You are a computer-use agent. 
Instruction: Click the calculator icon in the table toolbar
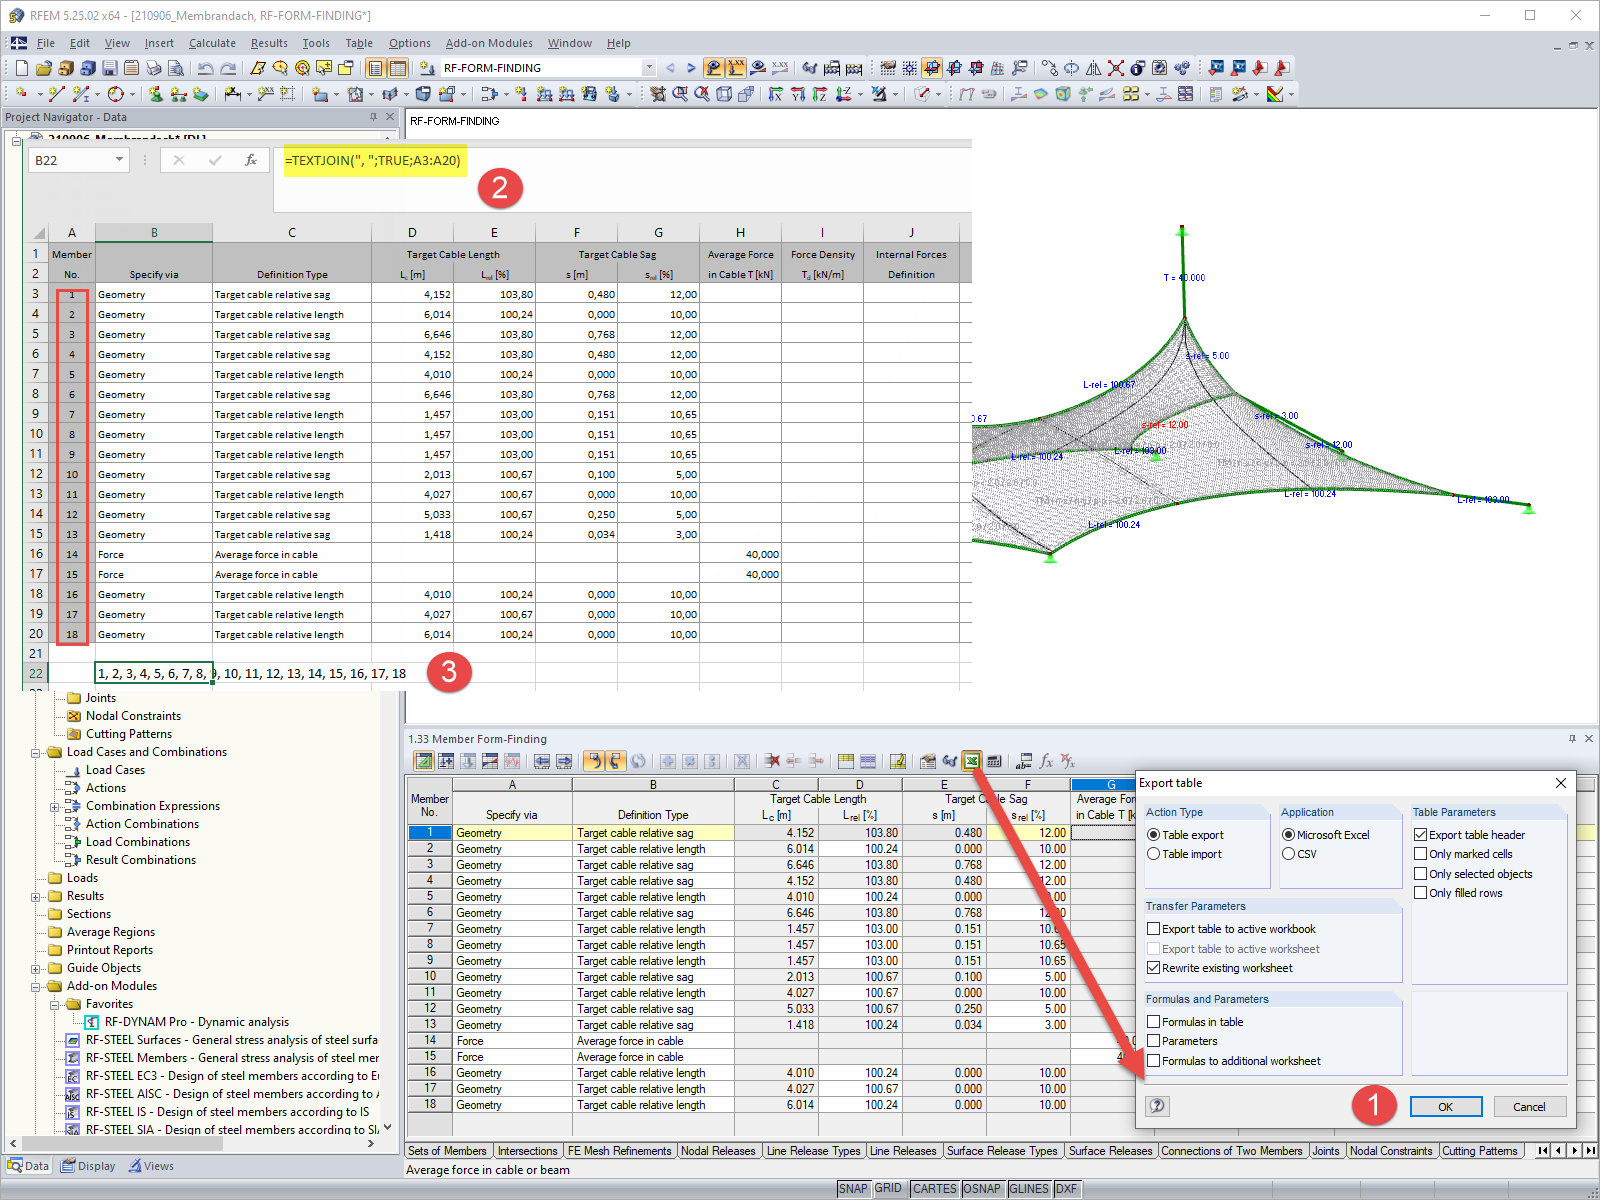[x=993, y=761]
